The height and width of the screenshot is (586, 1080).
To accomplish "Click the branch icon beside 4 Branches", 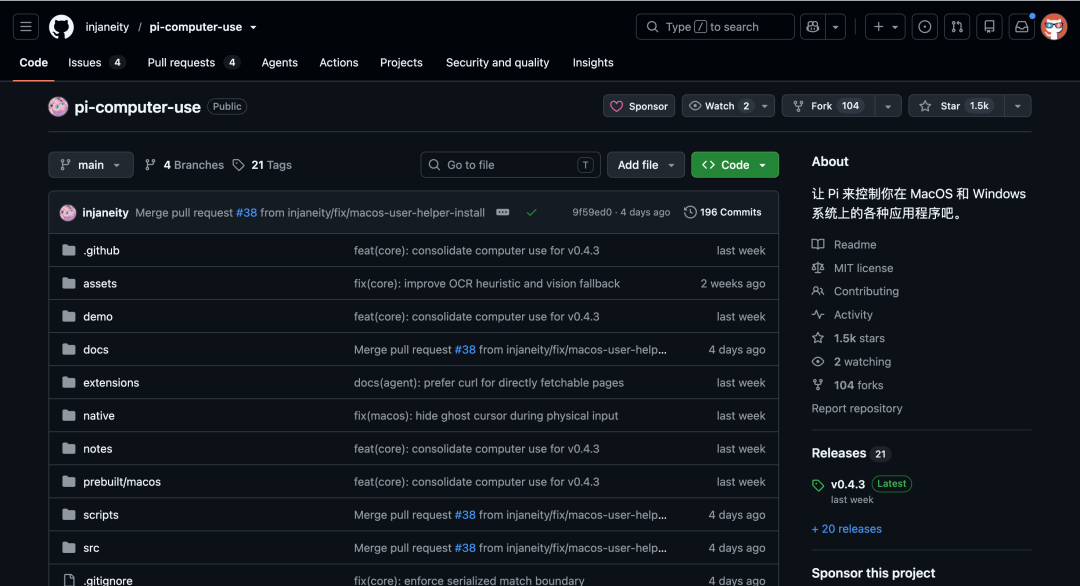I will 150,165.
